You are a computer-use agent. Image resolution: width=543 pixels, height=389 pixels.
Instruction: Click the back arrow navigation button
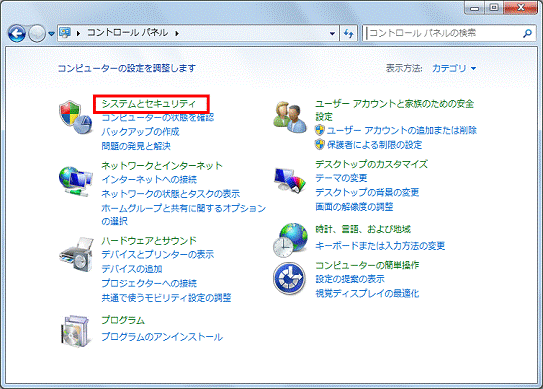pyautogui.click(x=17, y=34)
